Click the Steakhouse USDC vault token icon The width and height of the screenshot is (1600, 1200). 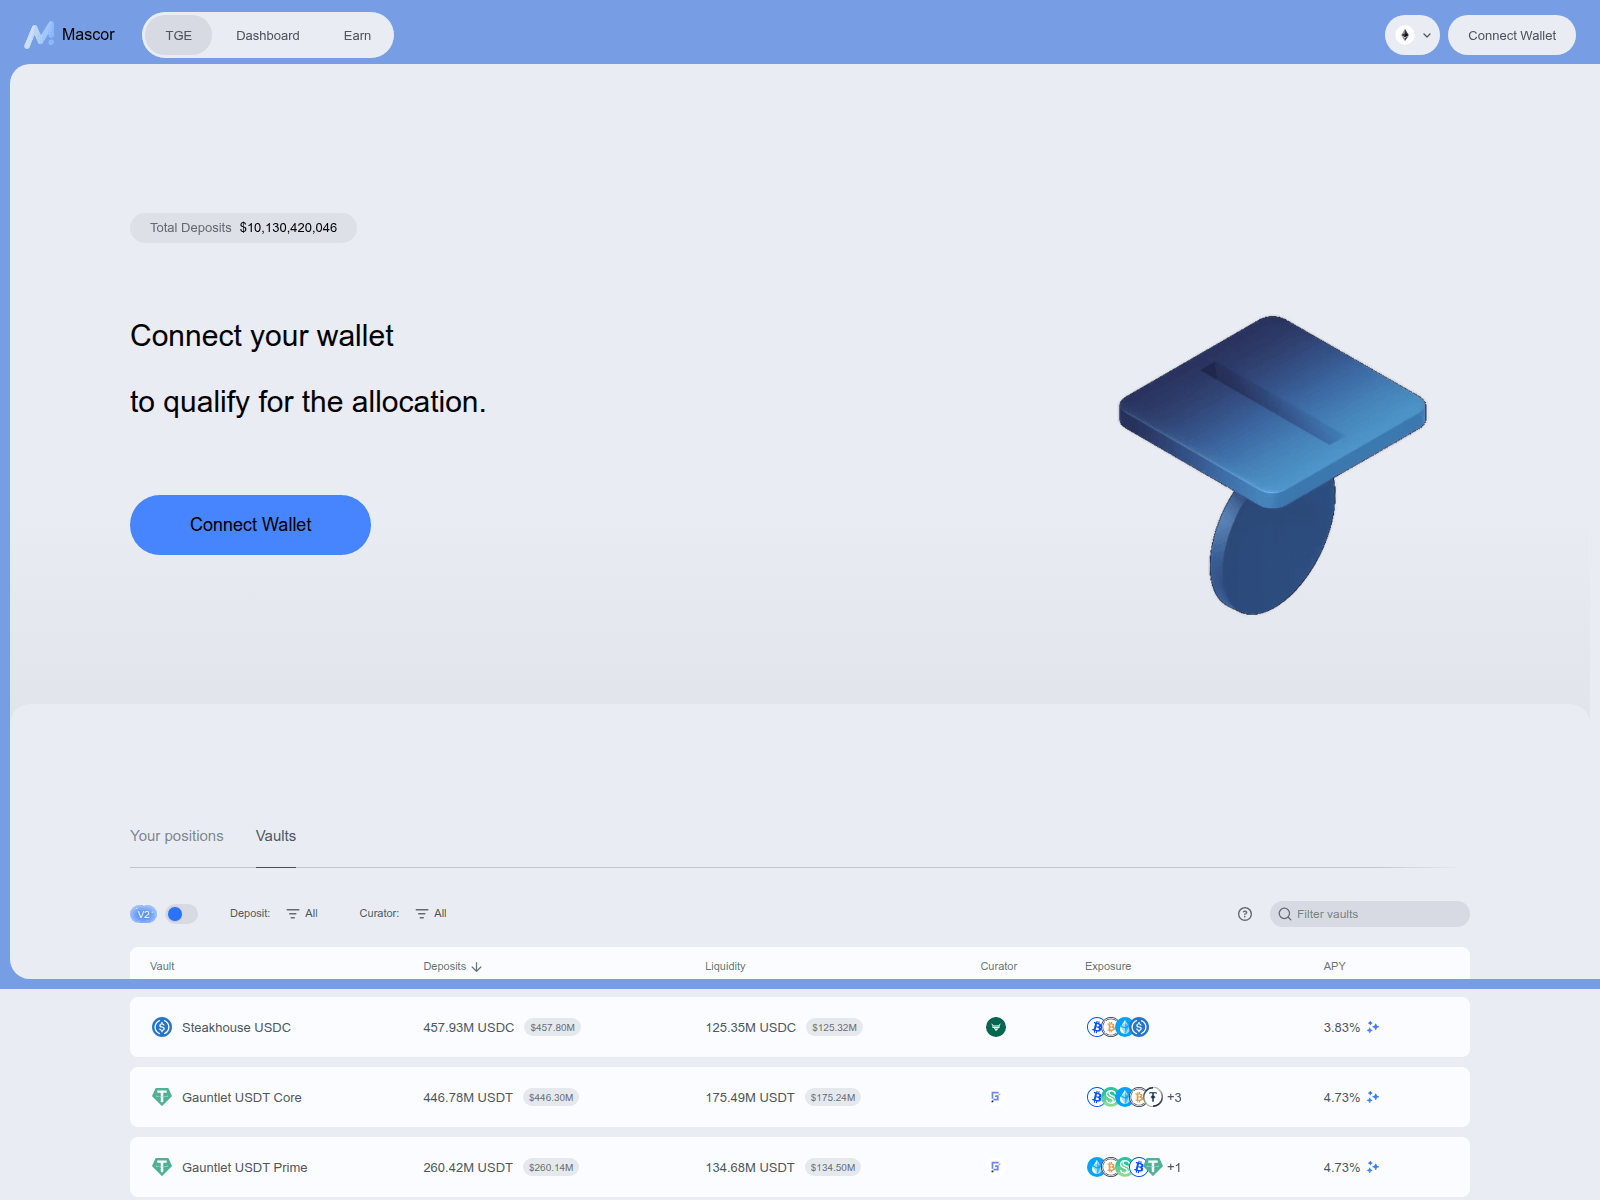(x=161, y=1027)
